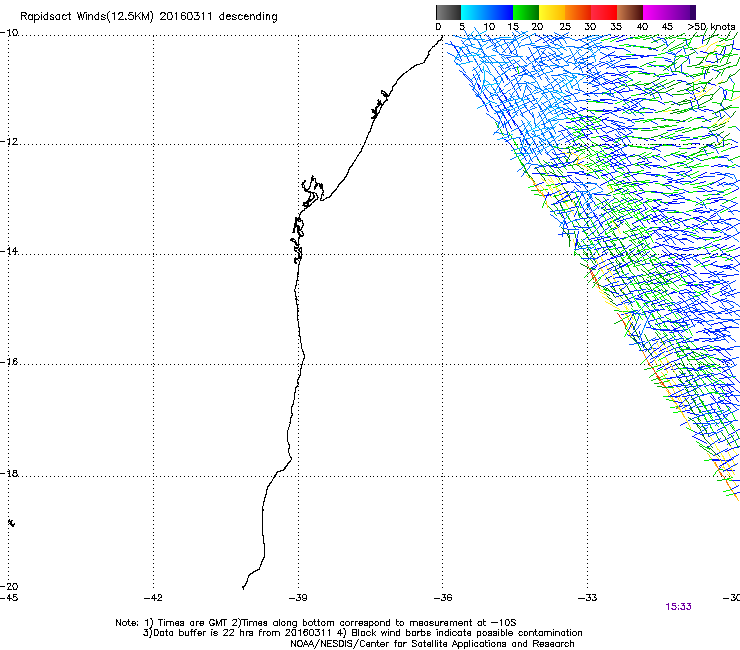Click the -45 longitude axis label

coord(9,598)
